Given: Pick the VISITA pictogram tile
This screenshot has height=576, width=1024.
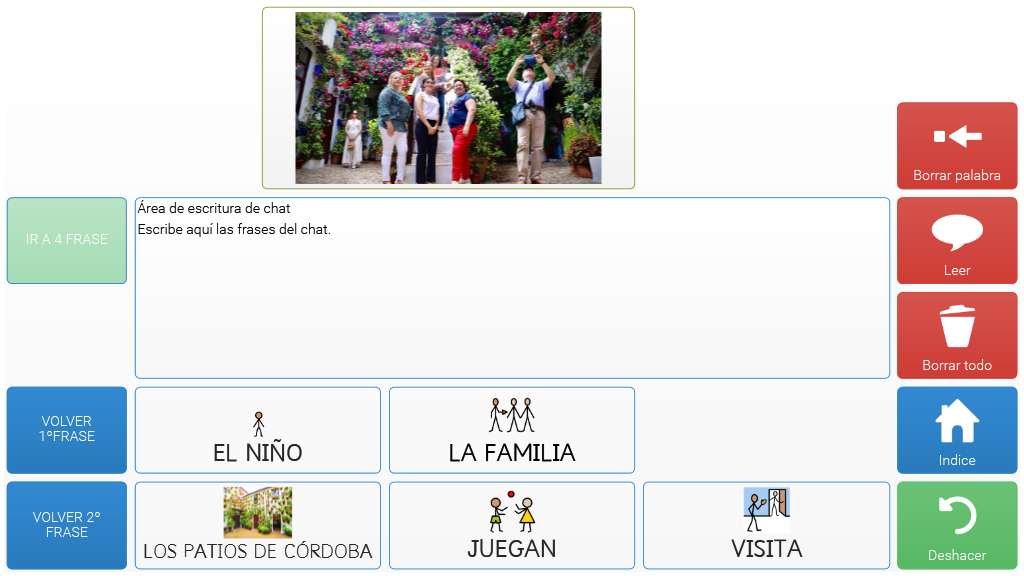Looking at the screenshot, I should pyautogui.click(x=767, y=526).
